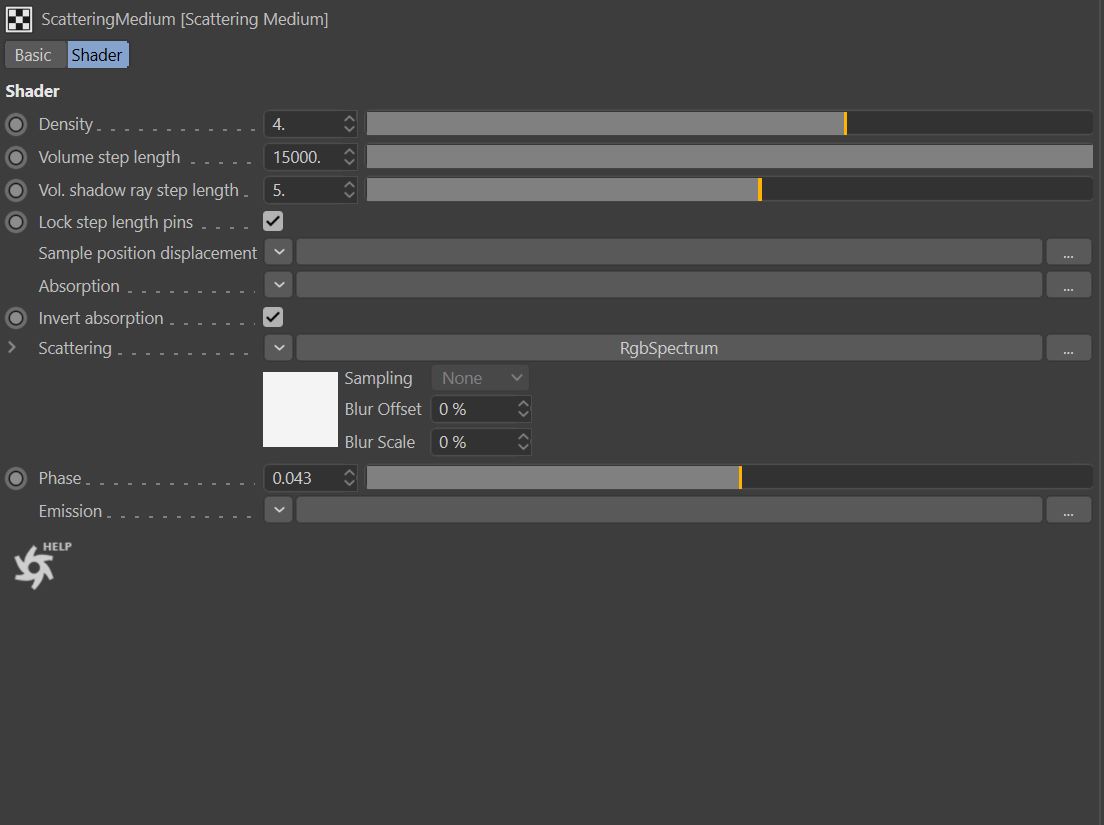Click the Scattering browse ellipsis button
This screenshot has width=1104, height=825.
pyautogui.click(x=1068, y=348)
